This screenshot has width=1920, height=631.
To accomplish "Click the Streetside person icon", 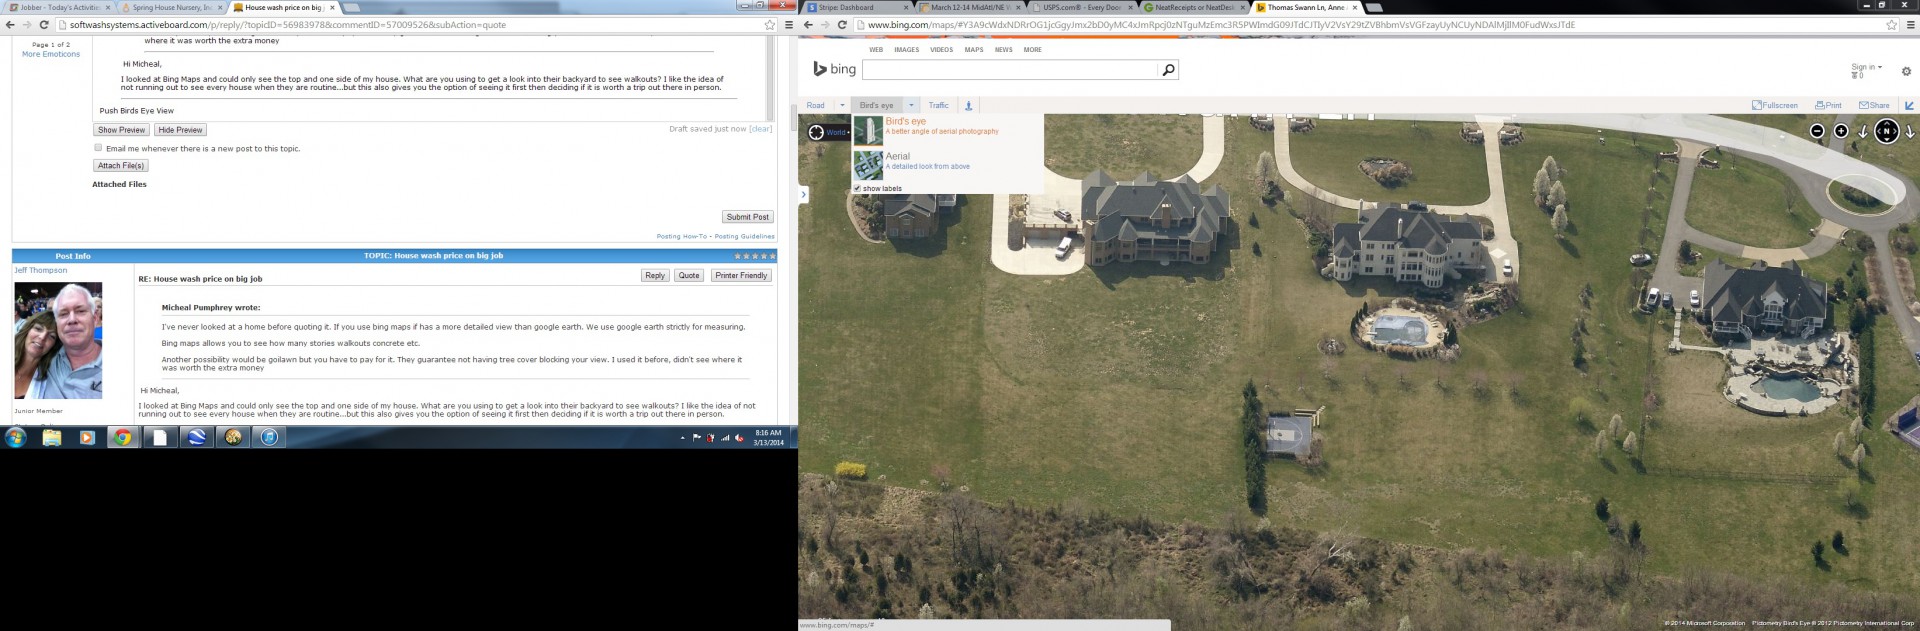I will click(x=968, y=105).
